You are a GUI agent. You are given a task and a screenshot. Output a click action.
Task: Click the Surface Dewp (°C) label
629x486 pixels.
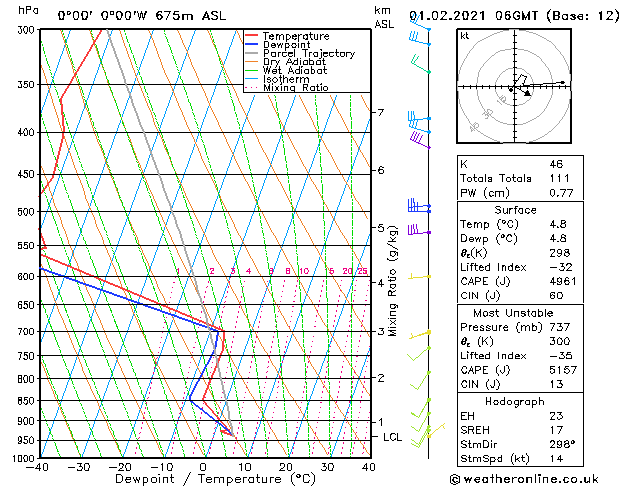tap(489, 239)
